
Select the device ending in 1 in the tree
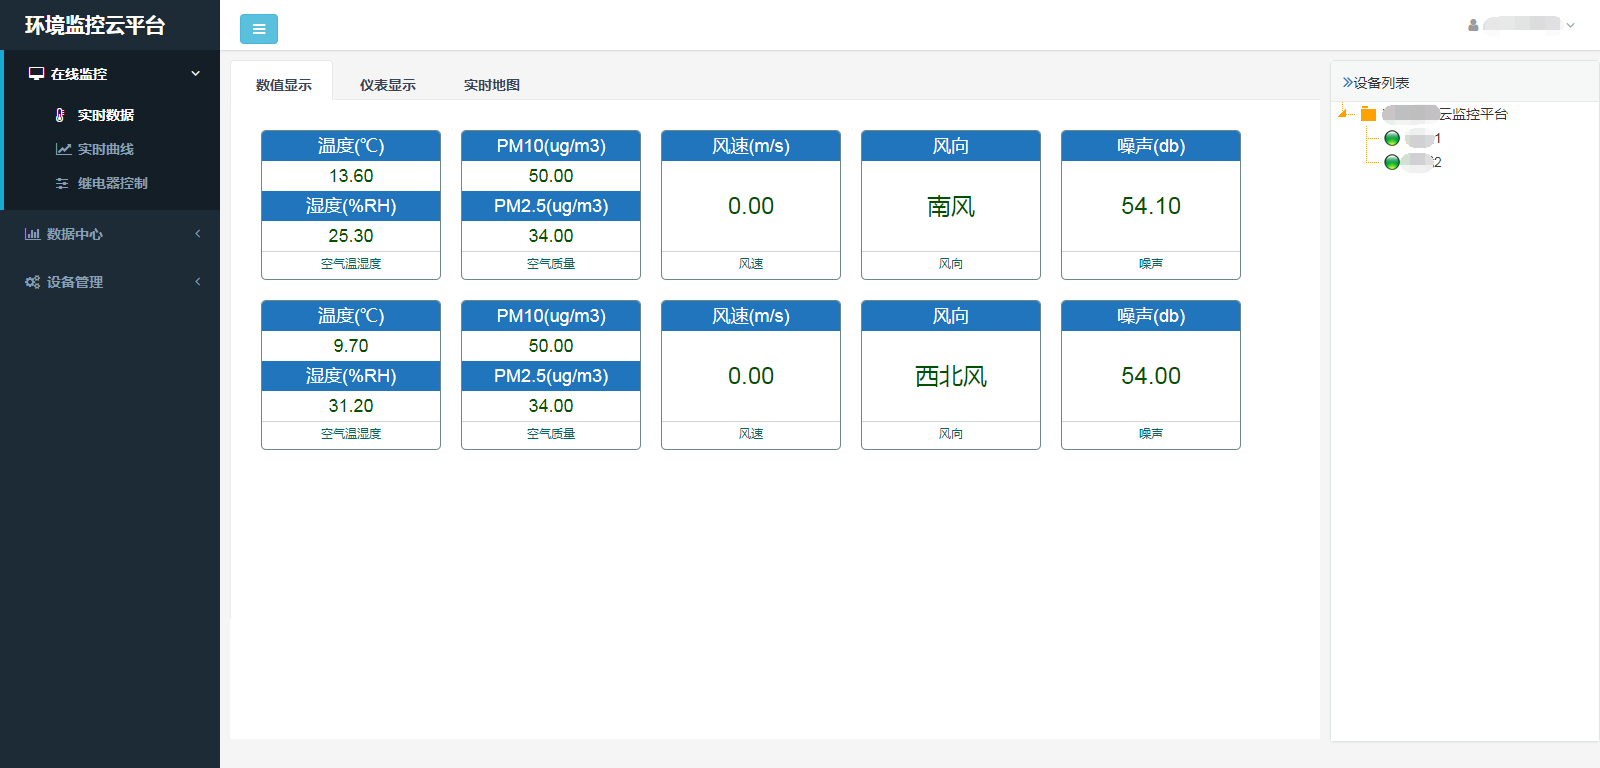pyautogui.click(x=1423, y=138)
